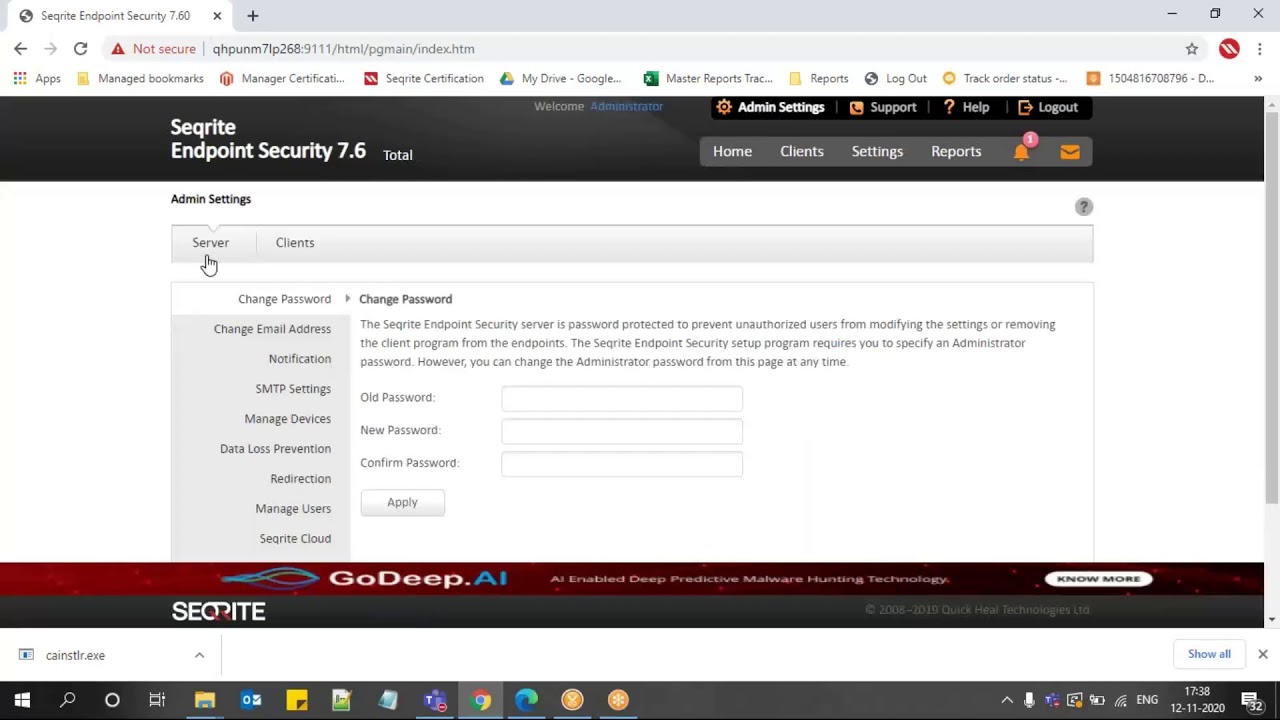Open the Chrome three-dot menu
Viewport: 1280px width, 720px height.
click(1259, 48)
